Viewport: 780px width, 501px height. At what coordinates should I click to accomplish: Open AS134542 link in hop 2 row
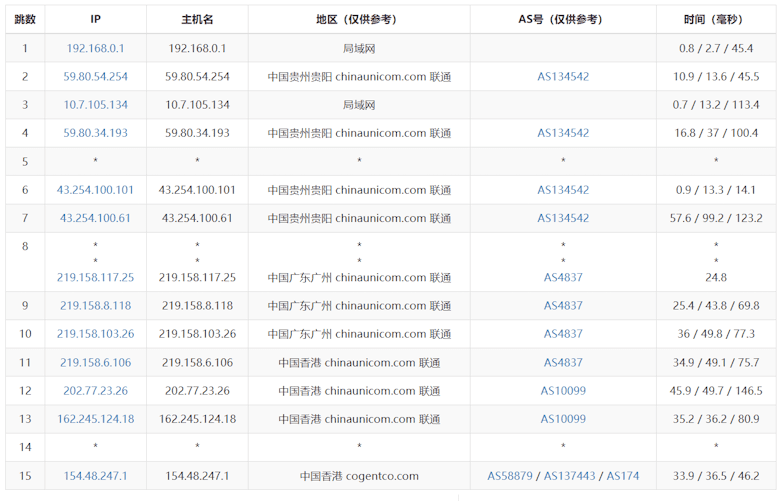[563, 77]
